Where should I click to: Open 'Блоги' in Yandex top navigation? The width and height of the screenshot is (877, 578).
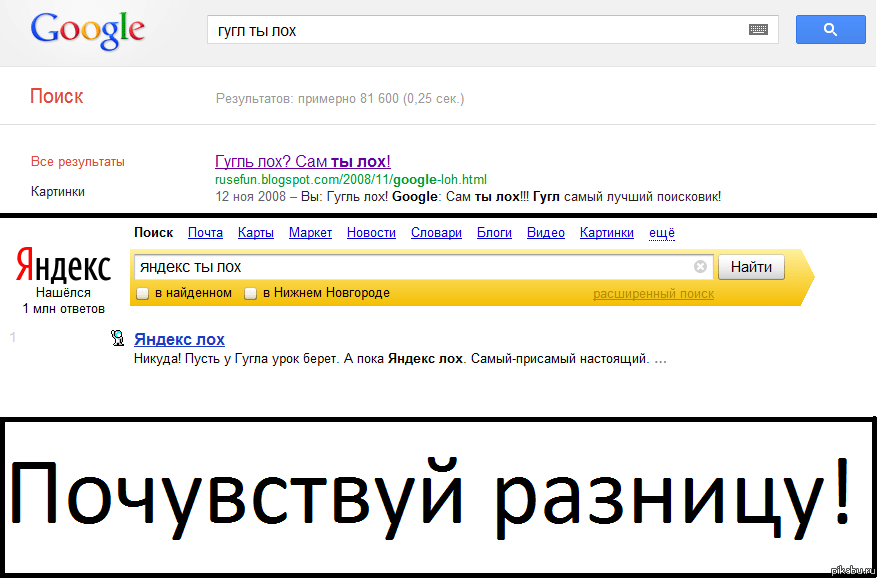pos(494,233)
